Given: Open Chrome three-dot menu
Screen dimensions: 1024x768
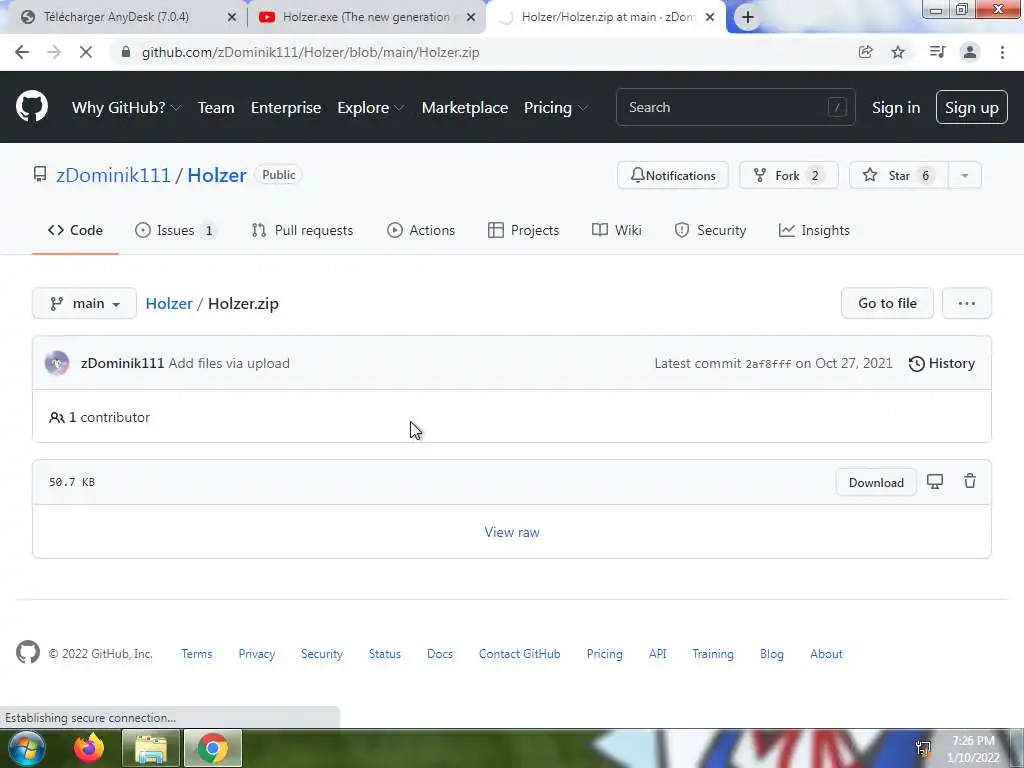Looking at the screenshot, I should [1002, 52].
